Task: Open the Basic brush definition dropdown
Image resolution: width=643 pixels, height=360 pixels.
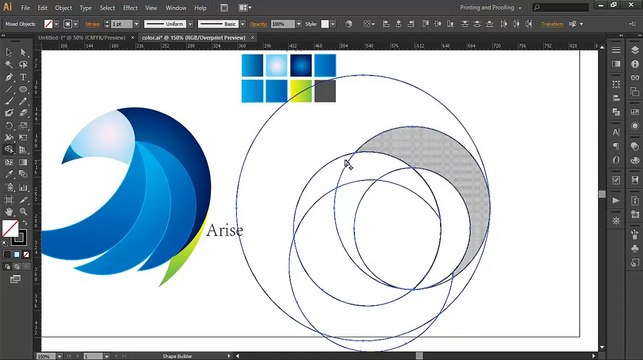Action: (243, 24)
